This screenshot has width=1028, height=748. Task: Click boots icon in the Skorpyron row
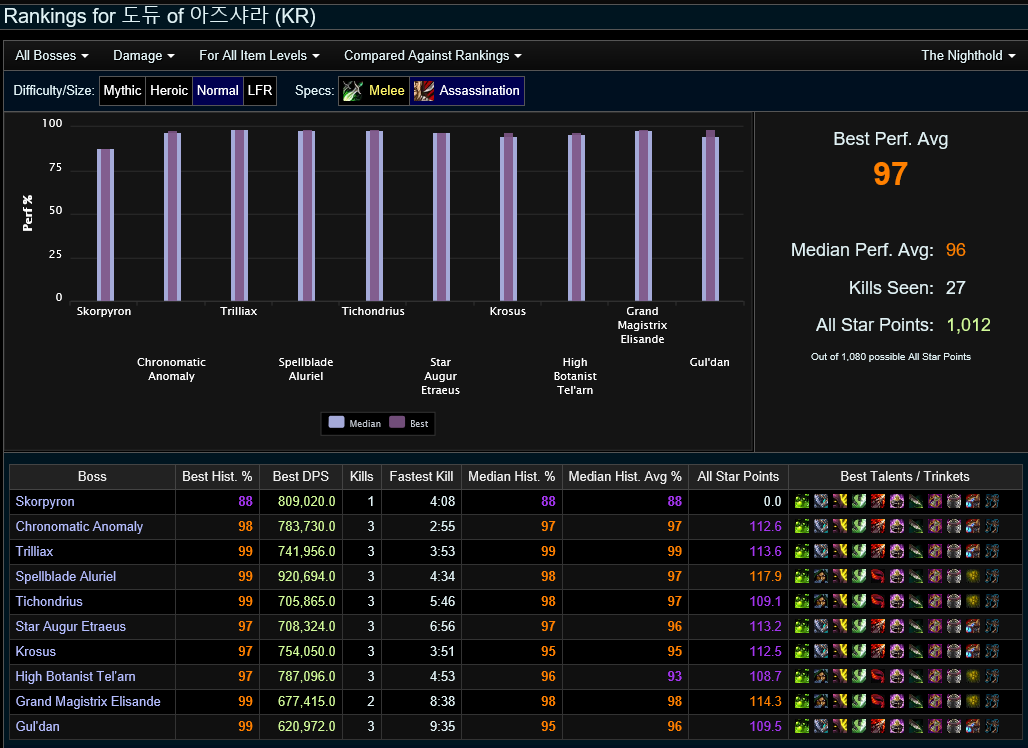pyautogui.click(x=992, y=502)
